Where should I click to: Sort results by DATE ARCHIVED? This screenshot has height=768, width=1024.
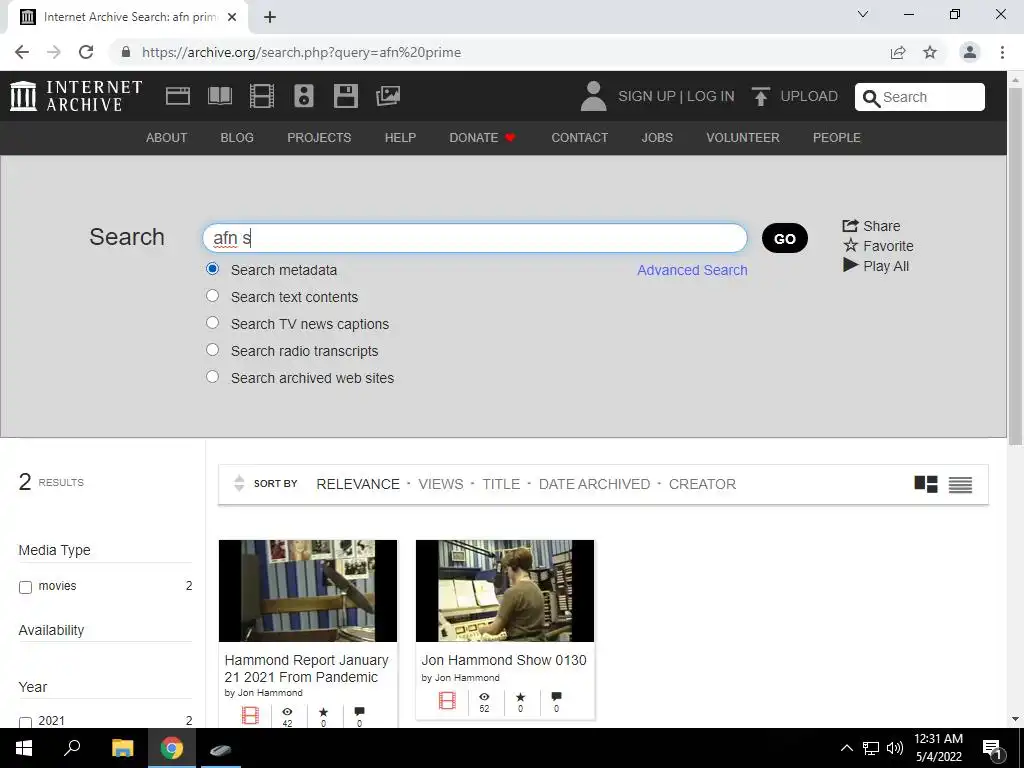tap(594, 484)
